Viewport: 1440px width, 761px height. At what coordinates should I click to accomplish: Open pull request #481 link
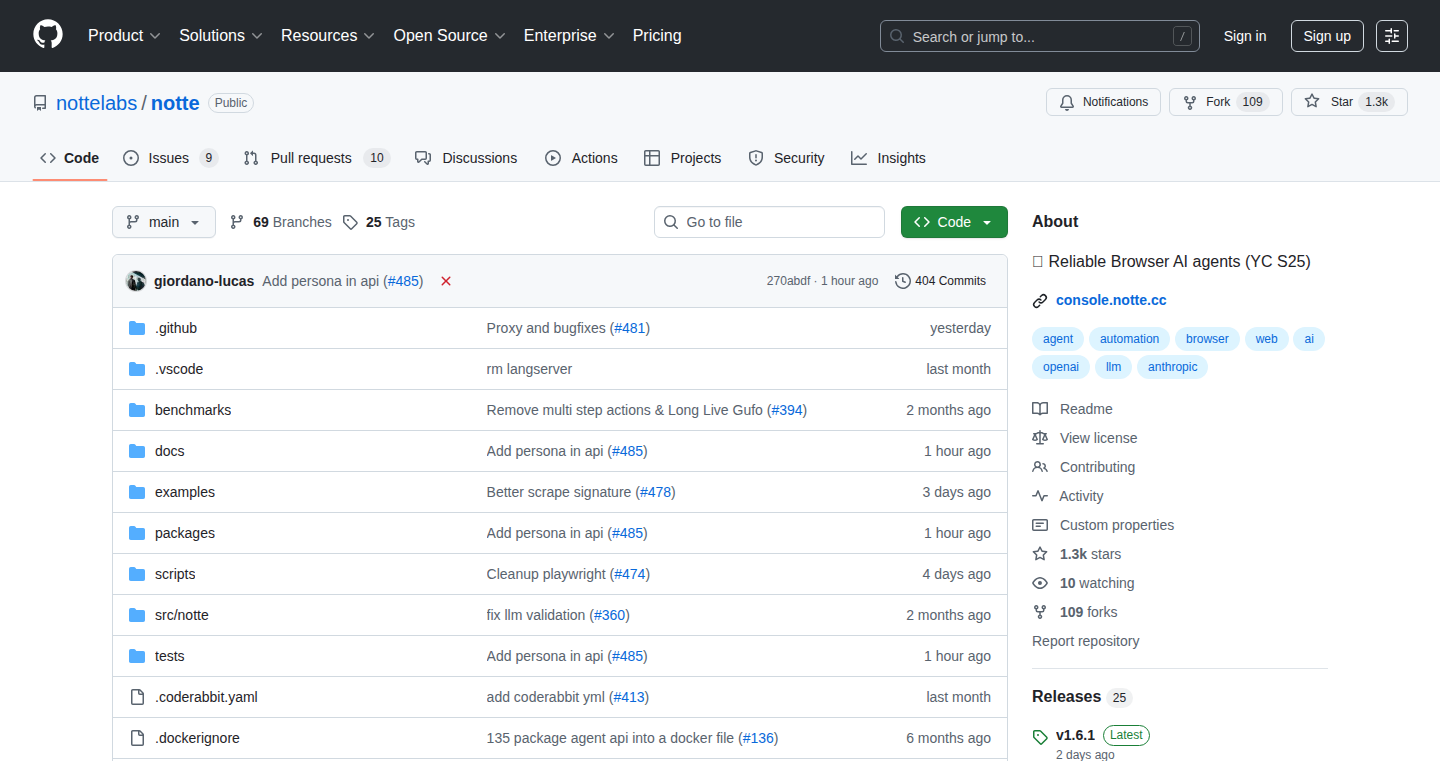point(630,328)
